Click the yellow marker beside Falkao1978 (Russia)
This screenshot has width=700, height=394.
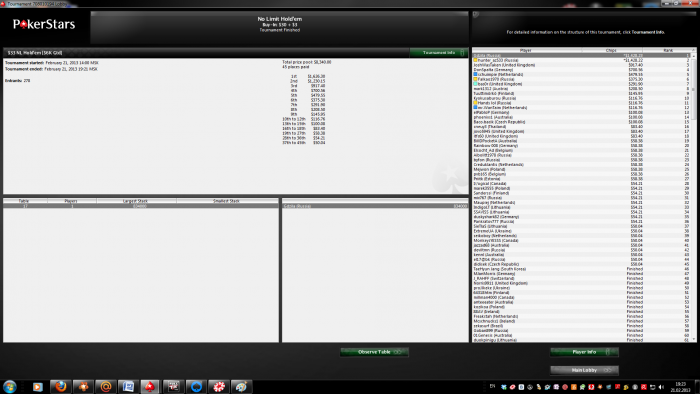475,79
